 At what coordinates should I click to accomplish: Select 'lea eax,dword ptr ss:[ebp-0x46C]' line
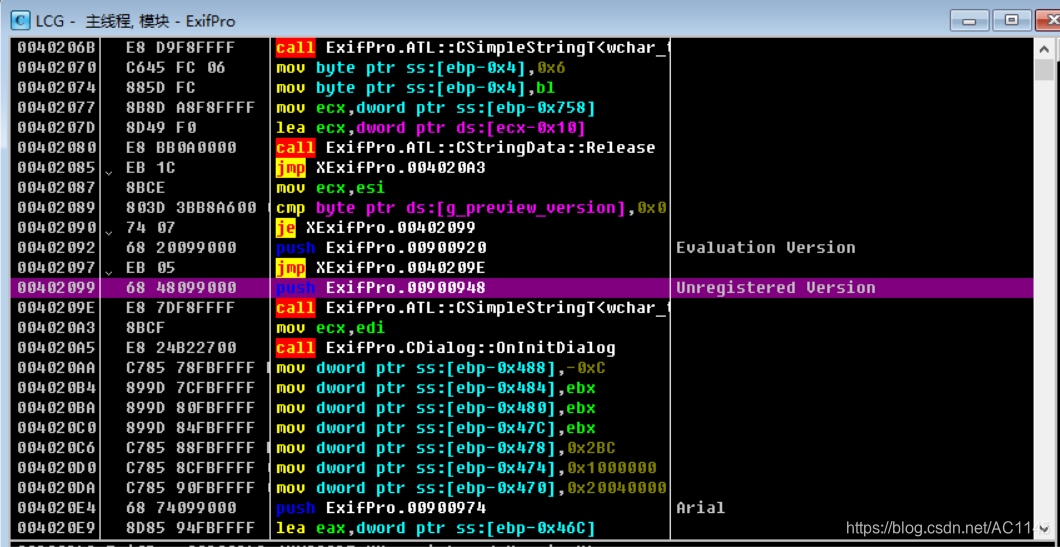(x=435, y=527)
